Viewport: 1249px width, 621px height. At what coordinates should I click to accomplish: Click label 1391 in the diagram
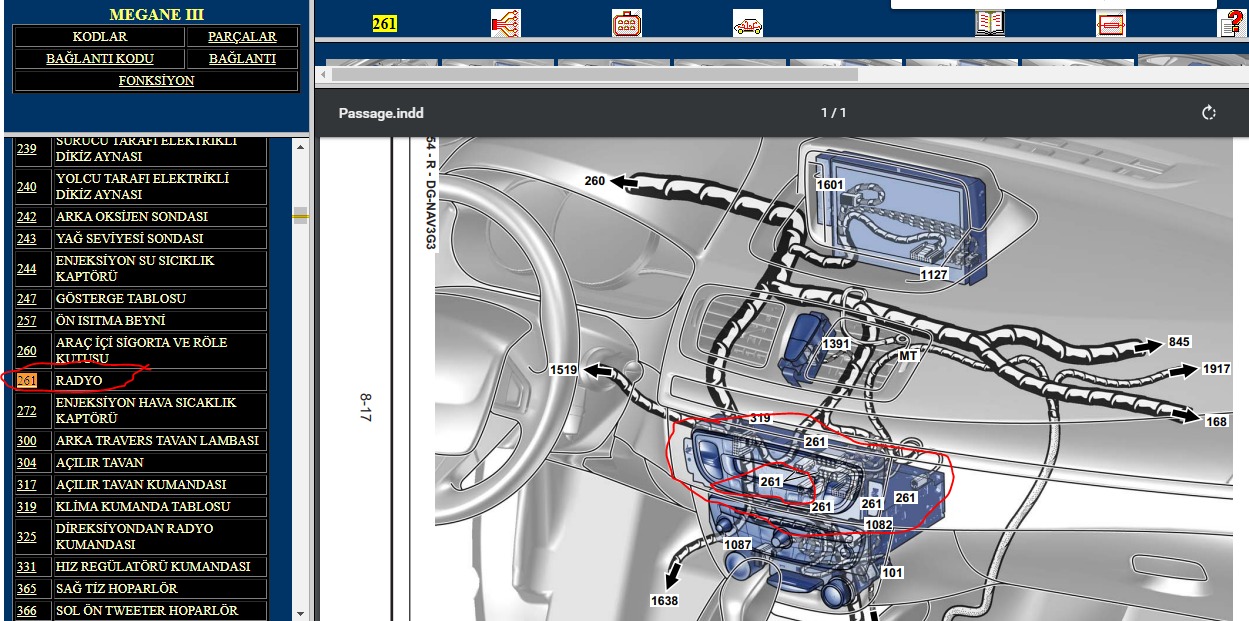click(836, 344)
